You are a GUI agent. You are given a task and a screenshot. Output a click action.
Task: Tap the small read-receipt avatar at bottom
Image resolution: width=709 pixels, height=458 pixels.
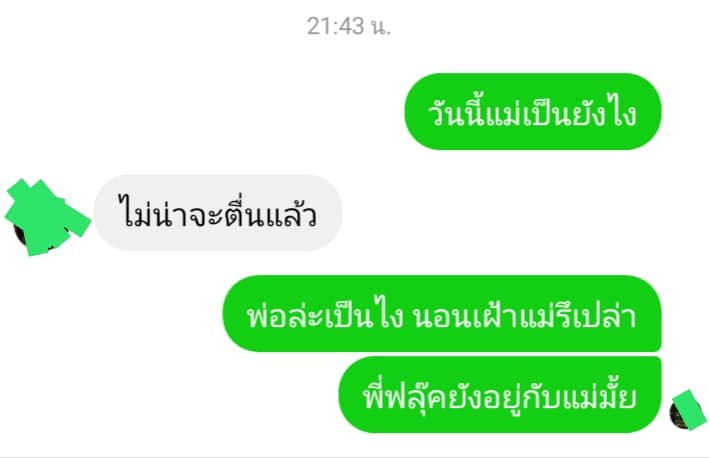point(688,411)
